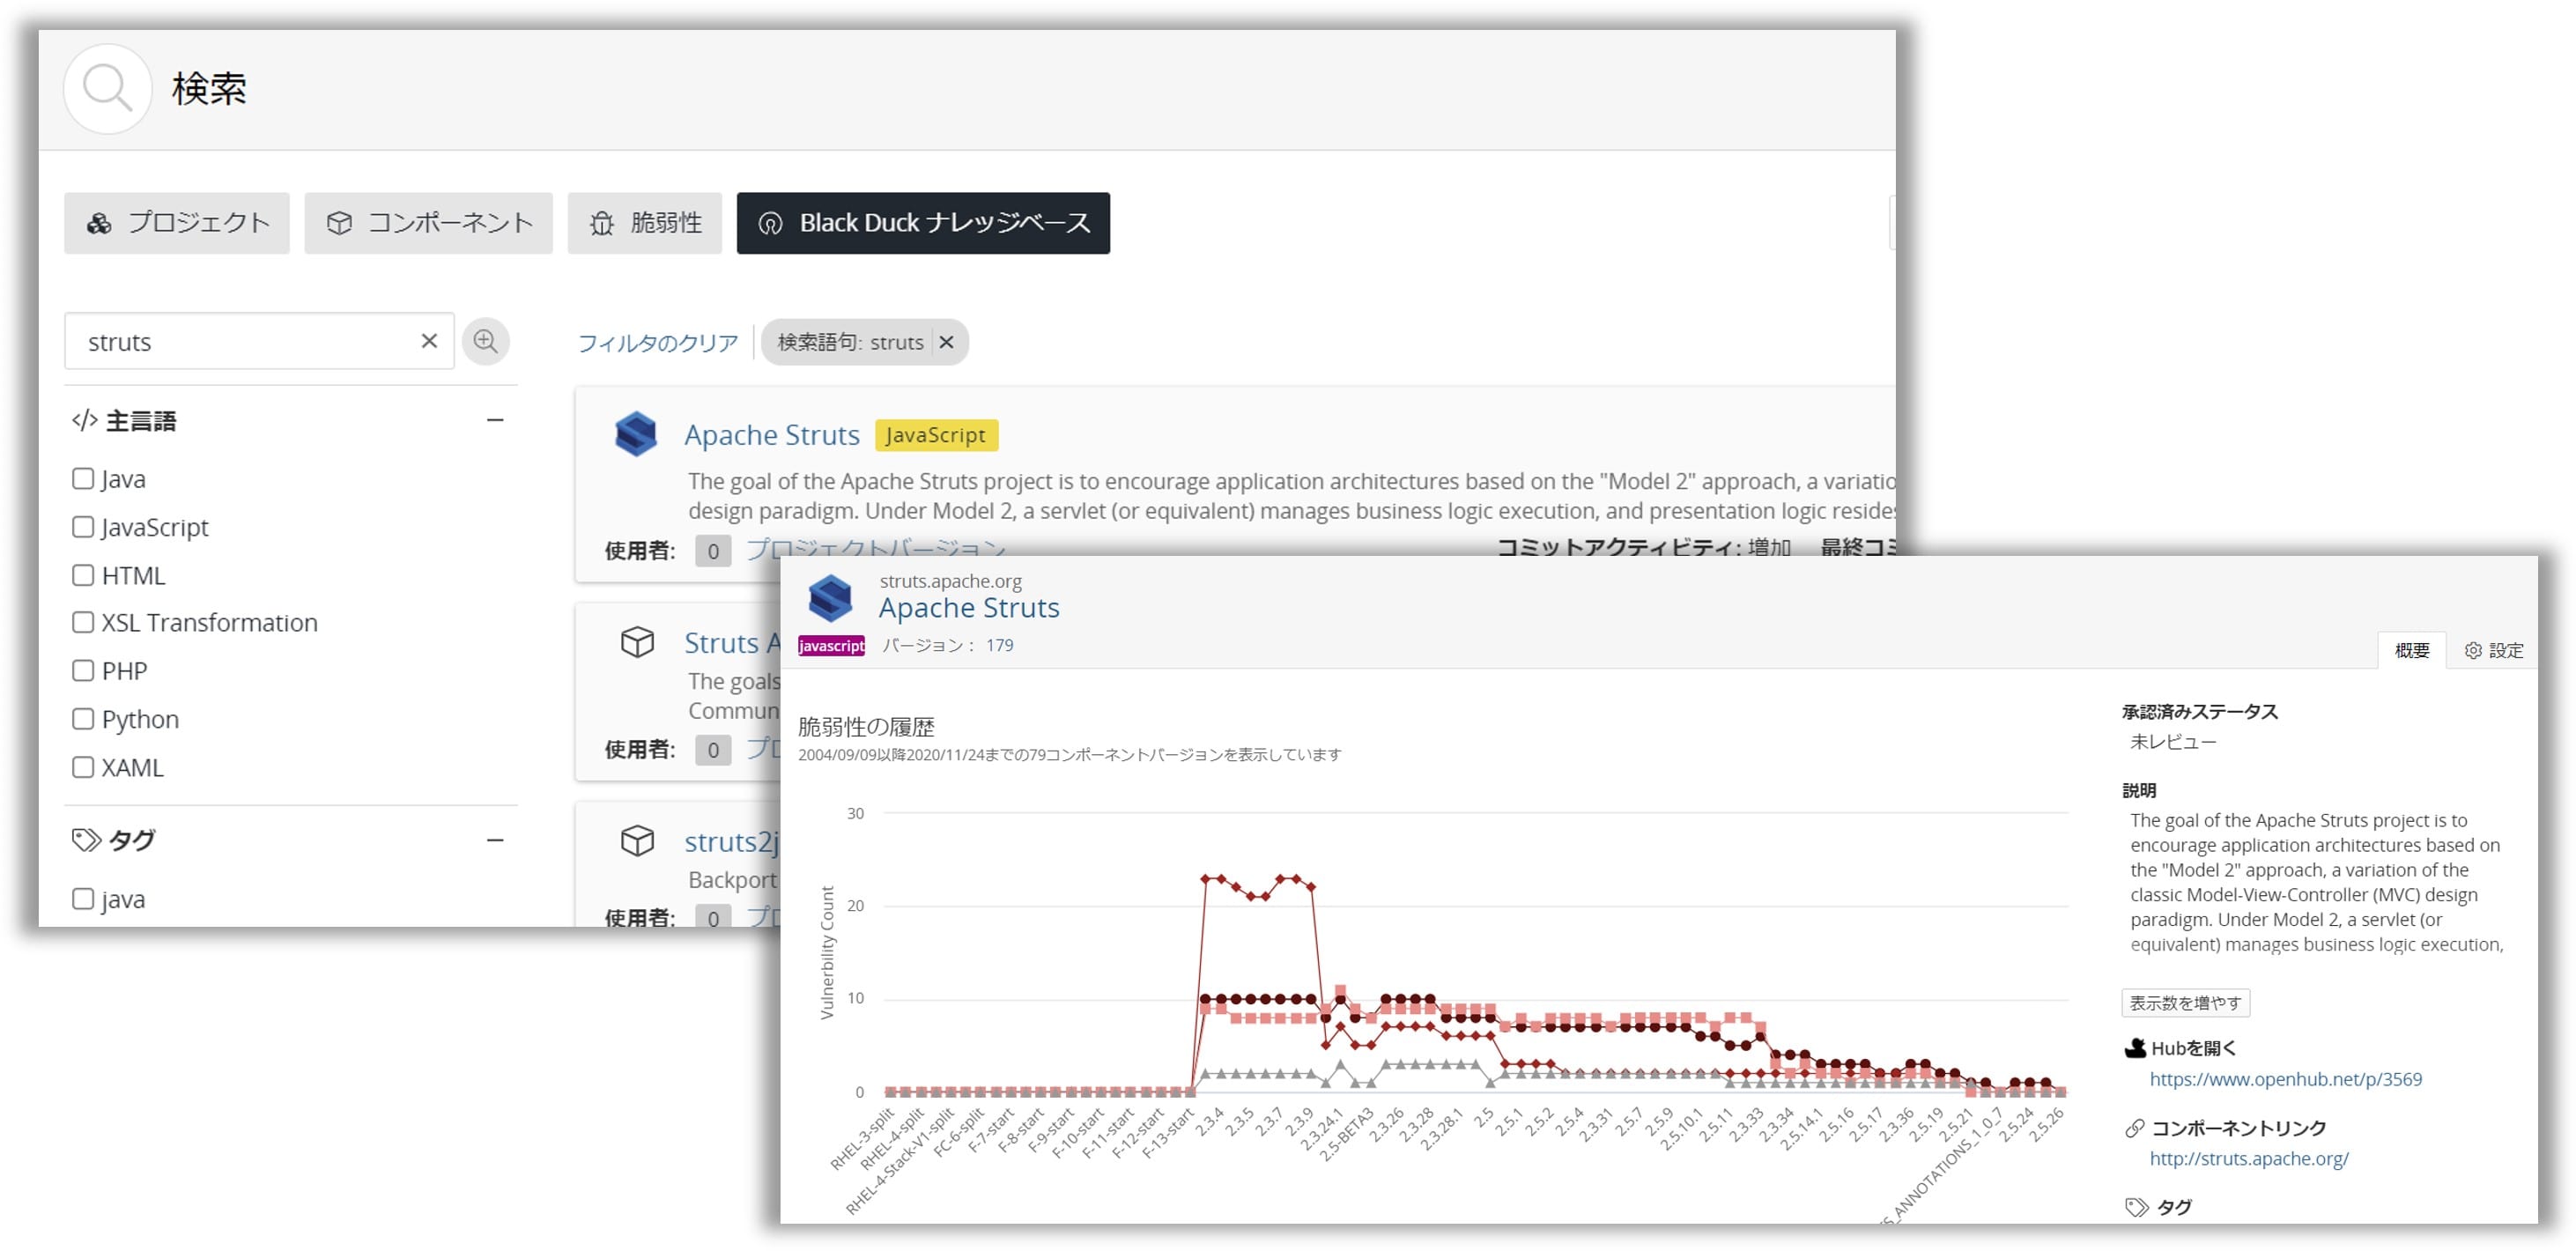Viewport: 2576px width, 1251px height.
Task: Click the large search magnifier icon in header
Action: click(x=107, y=88)
